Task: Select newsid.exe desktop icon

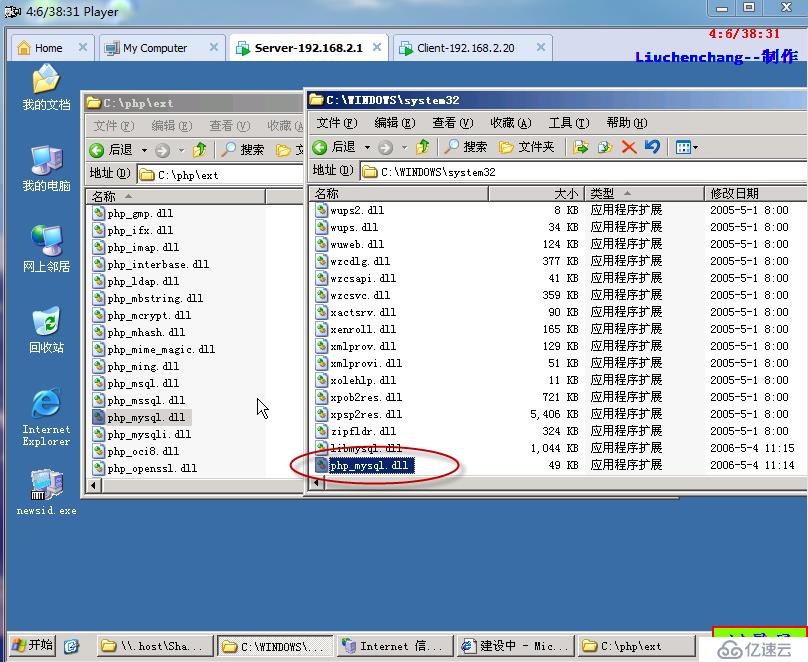Action: click(46, 492)
